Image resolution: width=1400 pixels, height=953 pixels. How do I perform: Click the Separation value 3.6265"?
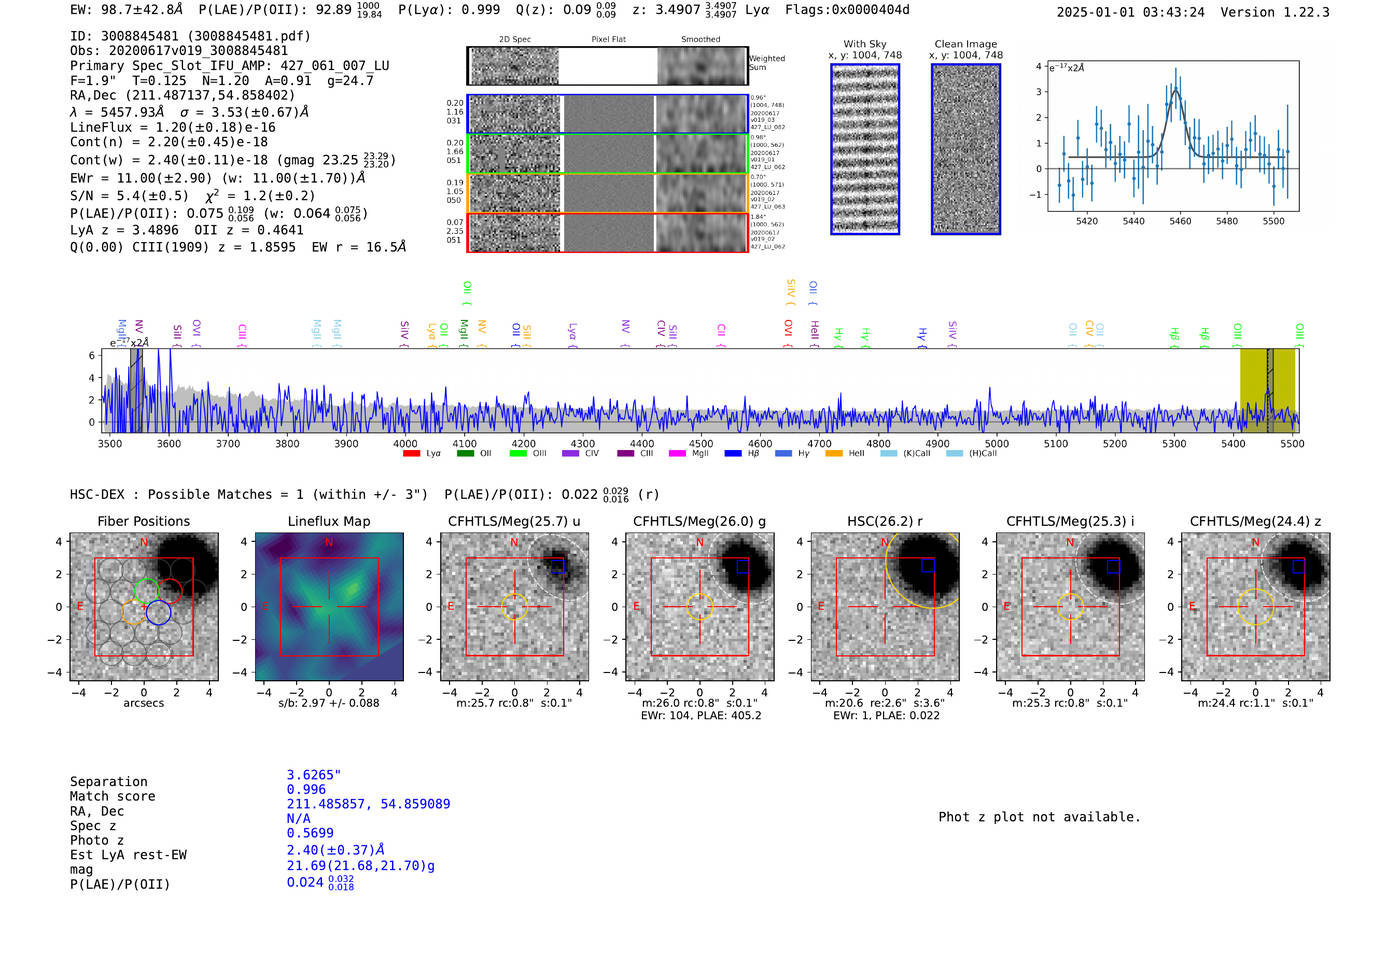(x=314, y=775)
